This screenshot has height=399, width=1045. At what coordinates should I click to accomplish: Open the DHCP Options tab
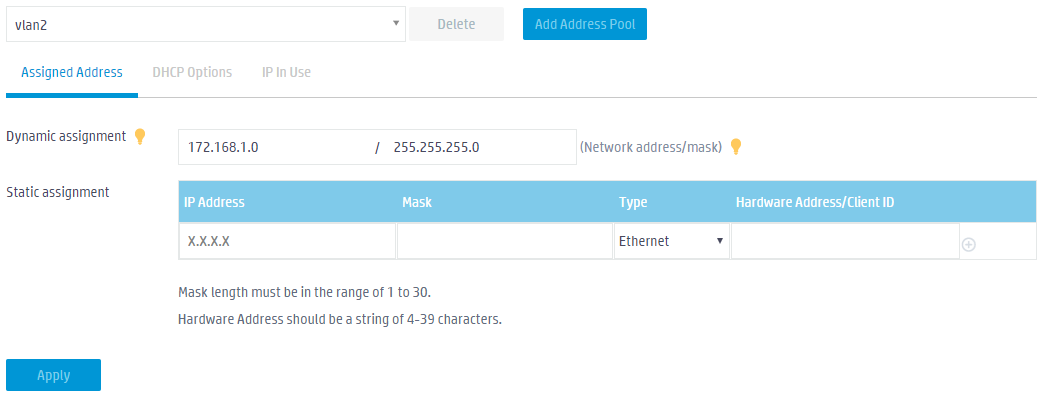coord(192,73)
